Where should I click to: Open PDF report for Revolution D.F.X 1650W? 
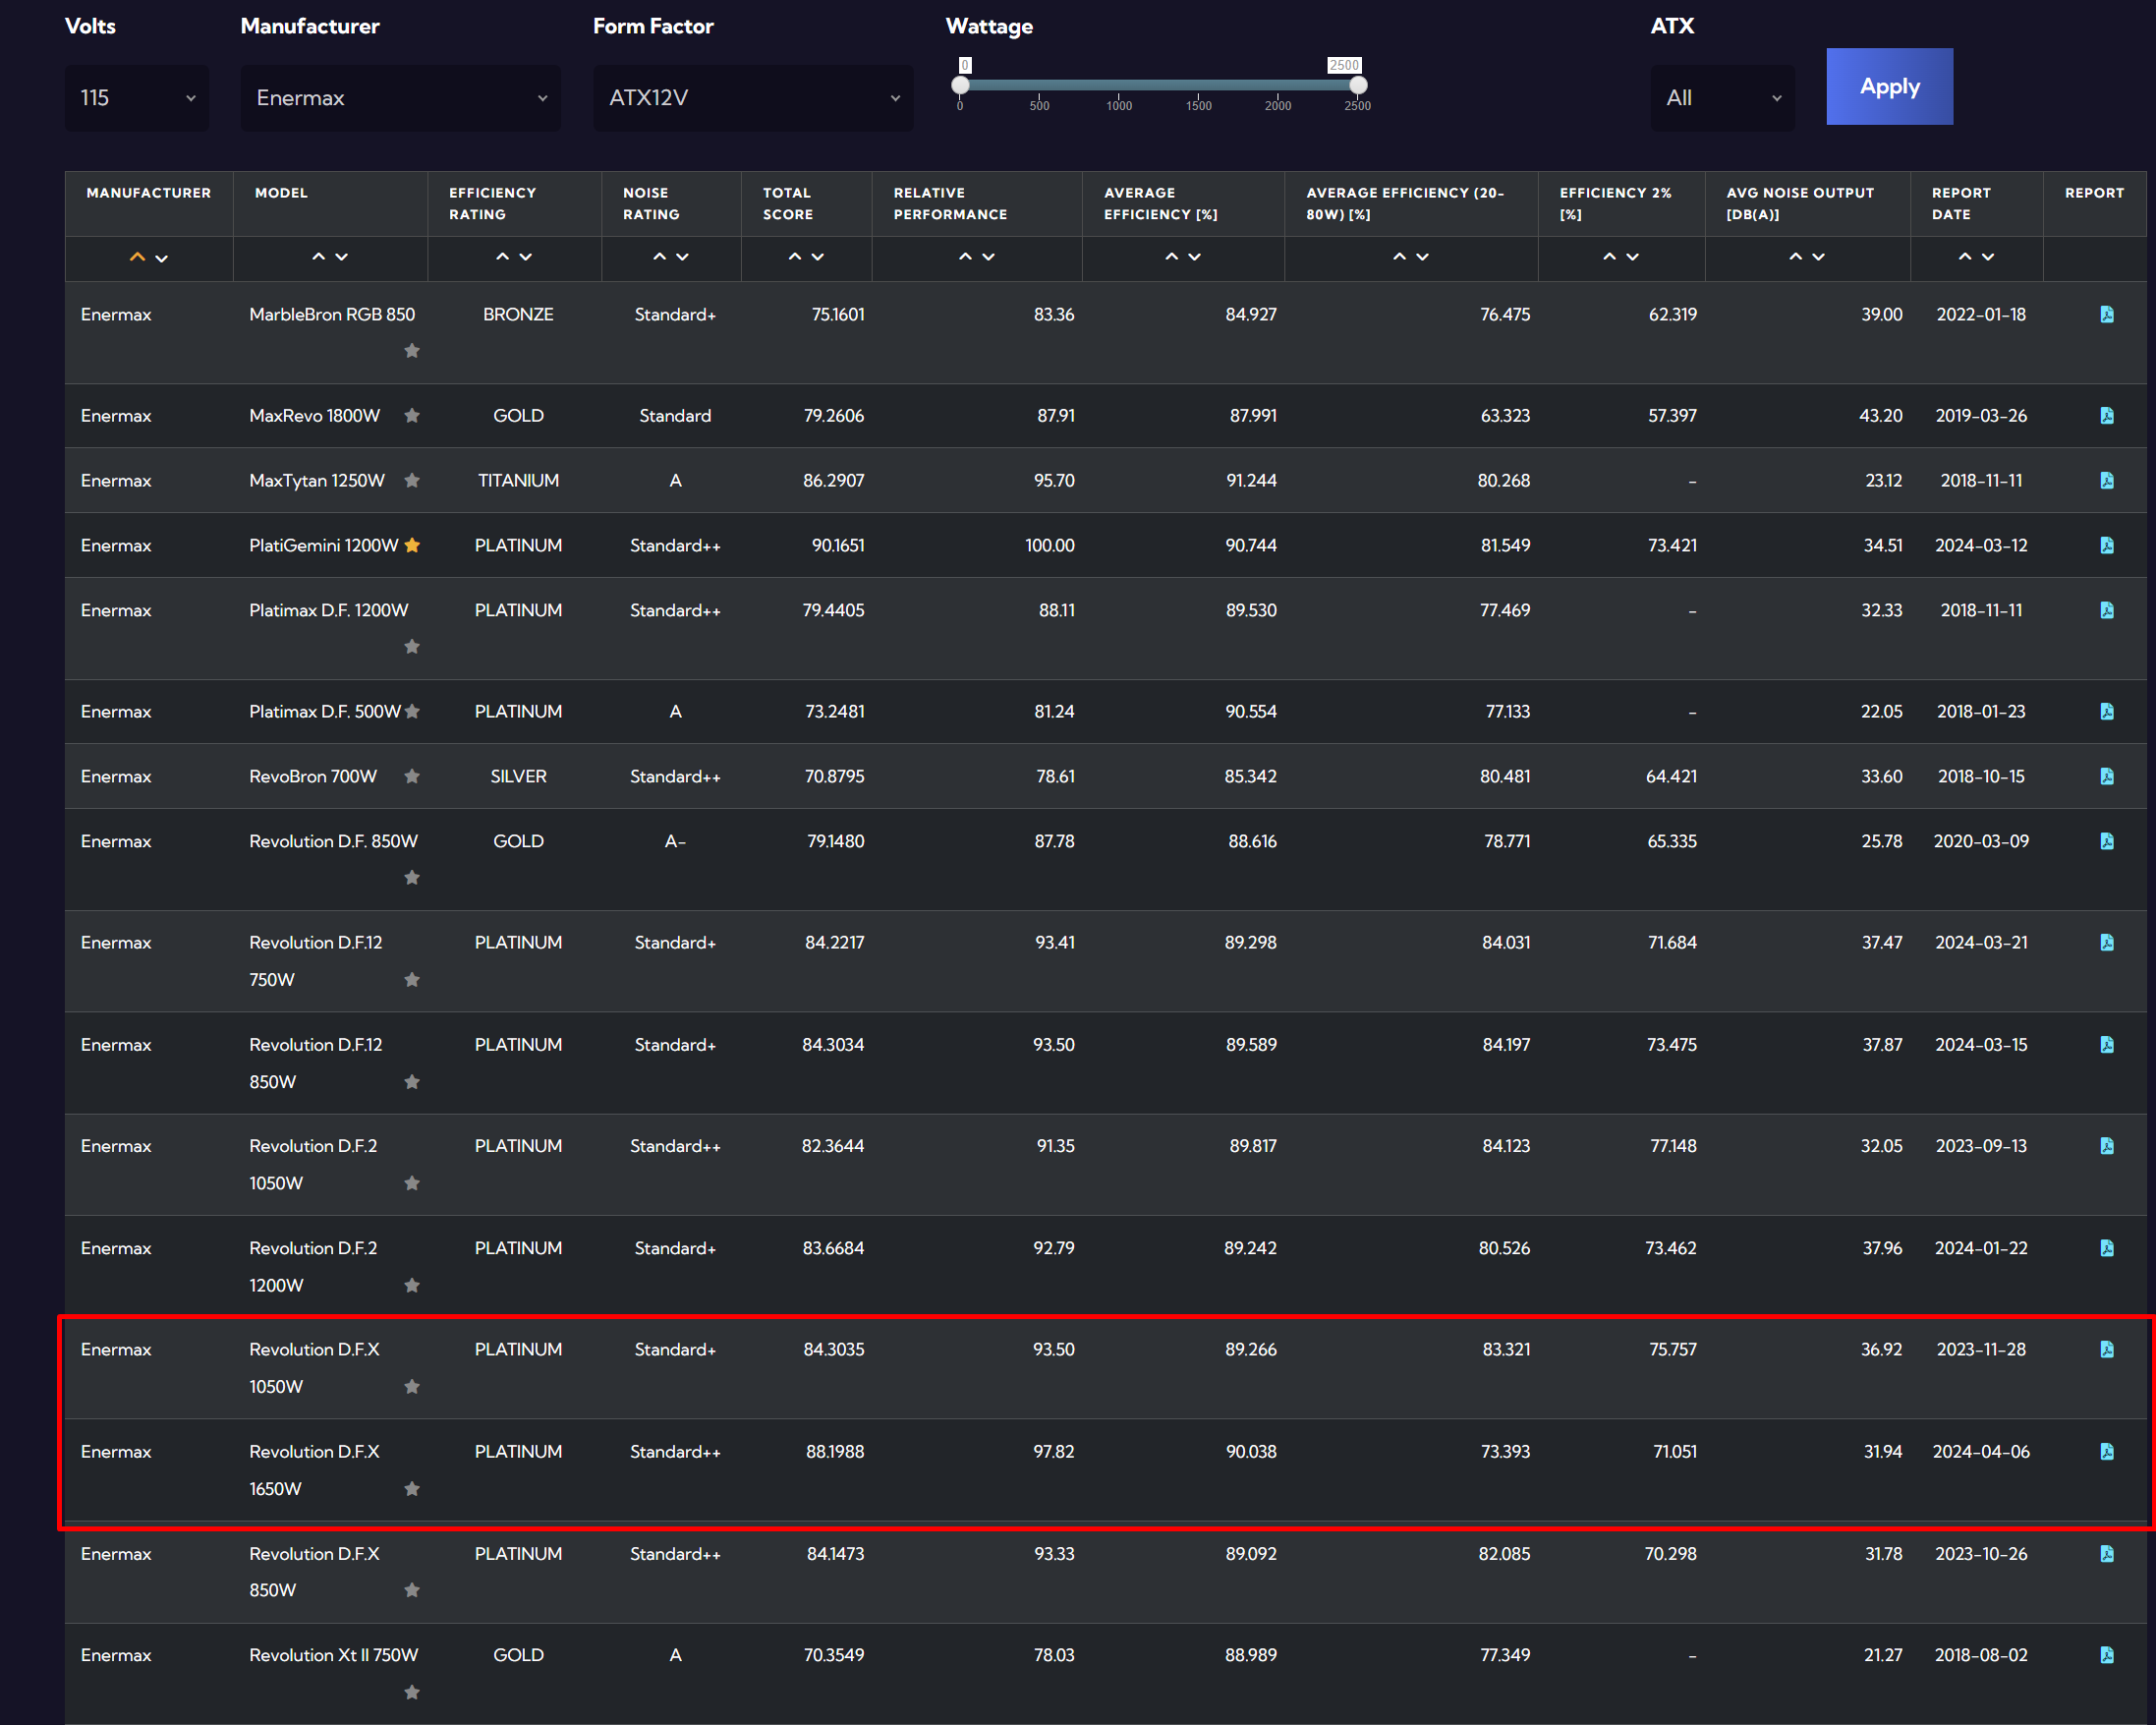coord(2106,1452)
